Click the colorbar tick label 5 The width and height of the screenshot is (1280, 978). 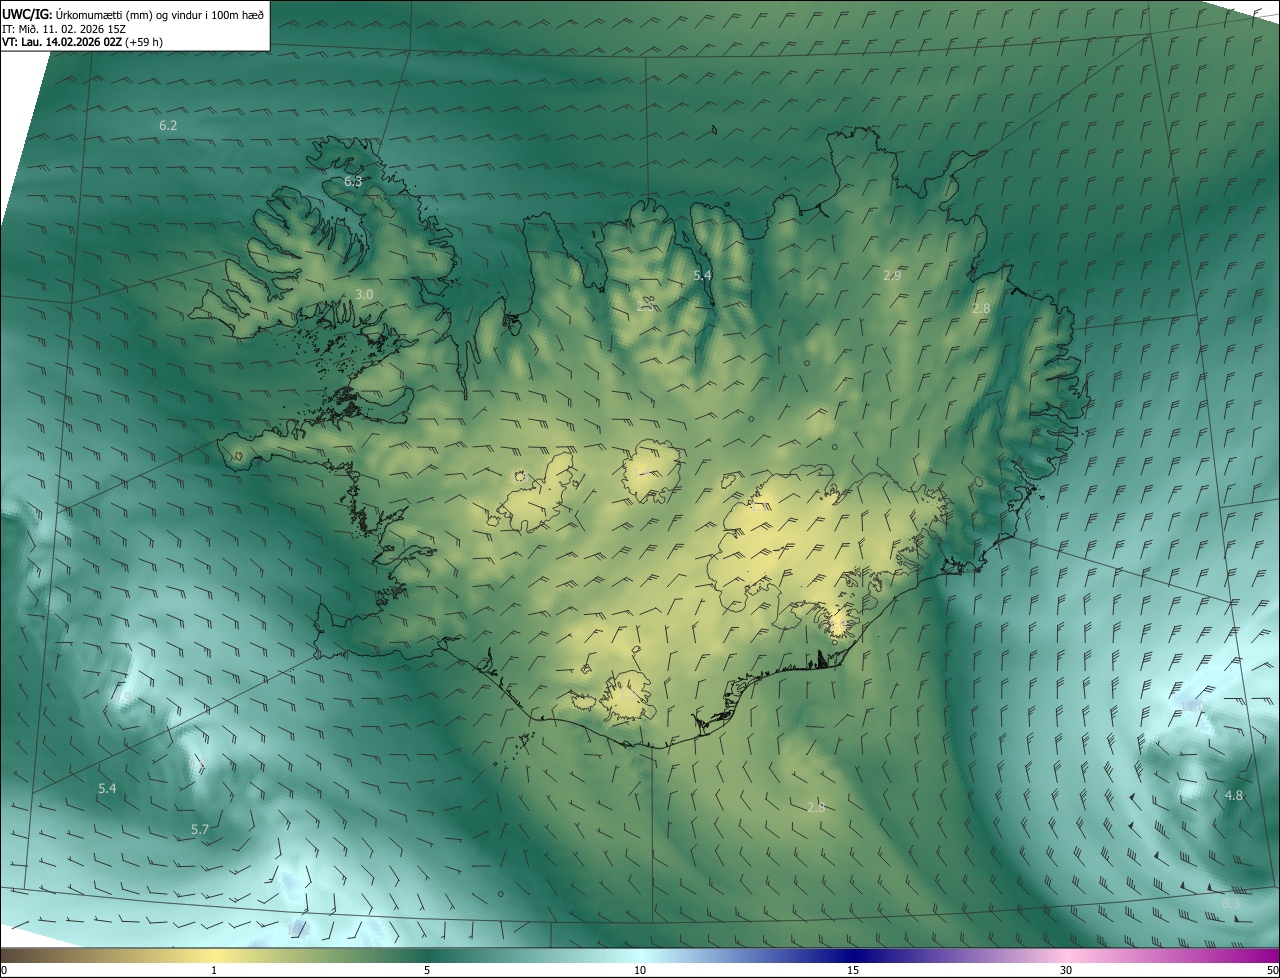[x=427, y=970]
